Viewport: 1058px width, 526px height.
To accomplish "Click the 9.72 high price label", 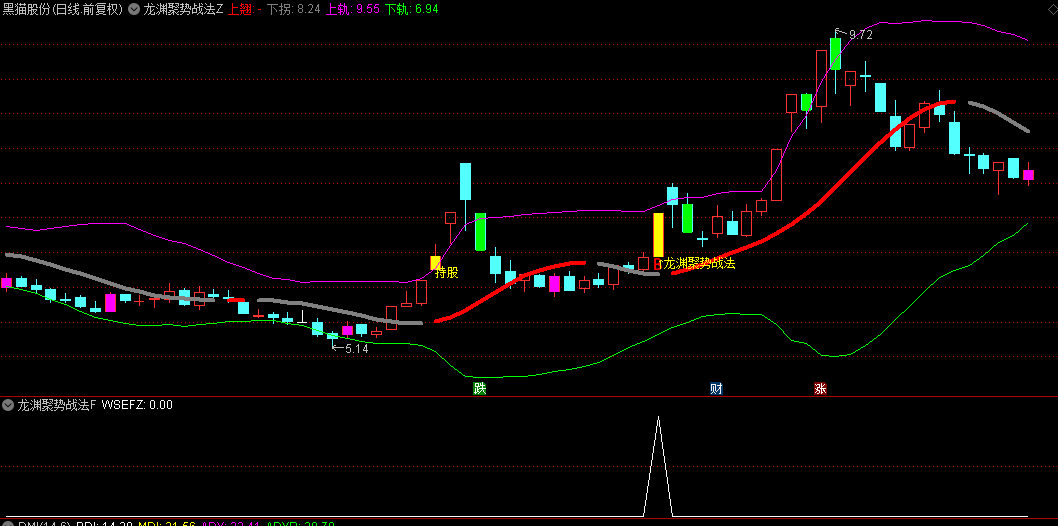I will point(860,34).
